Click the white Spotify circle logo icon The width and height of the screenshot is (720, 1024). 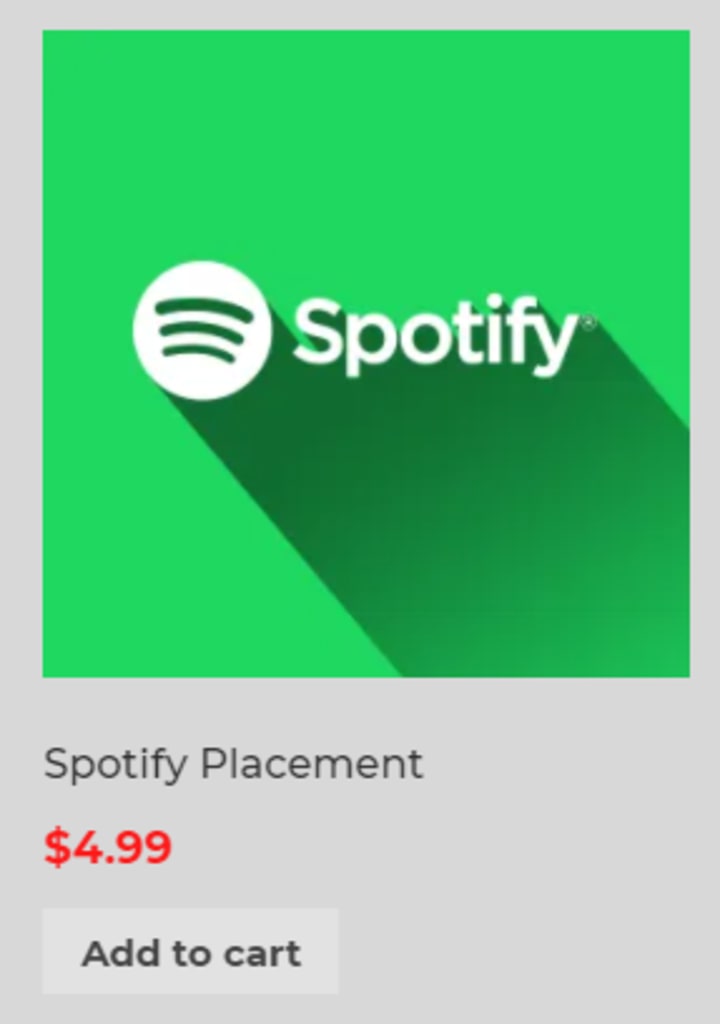pyautogui.click(x=202, y=330)
